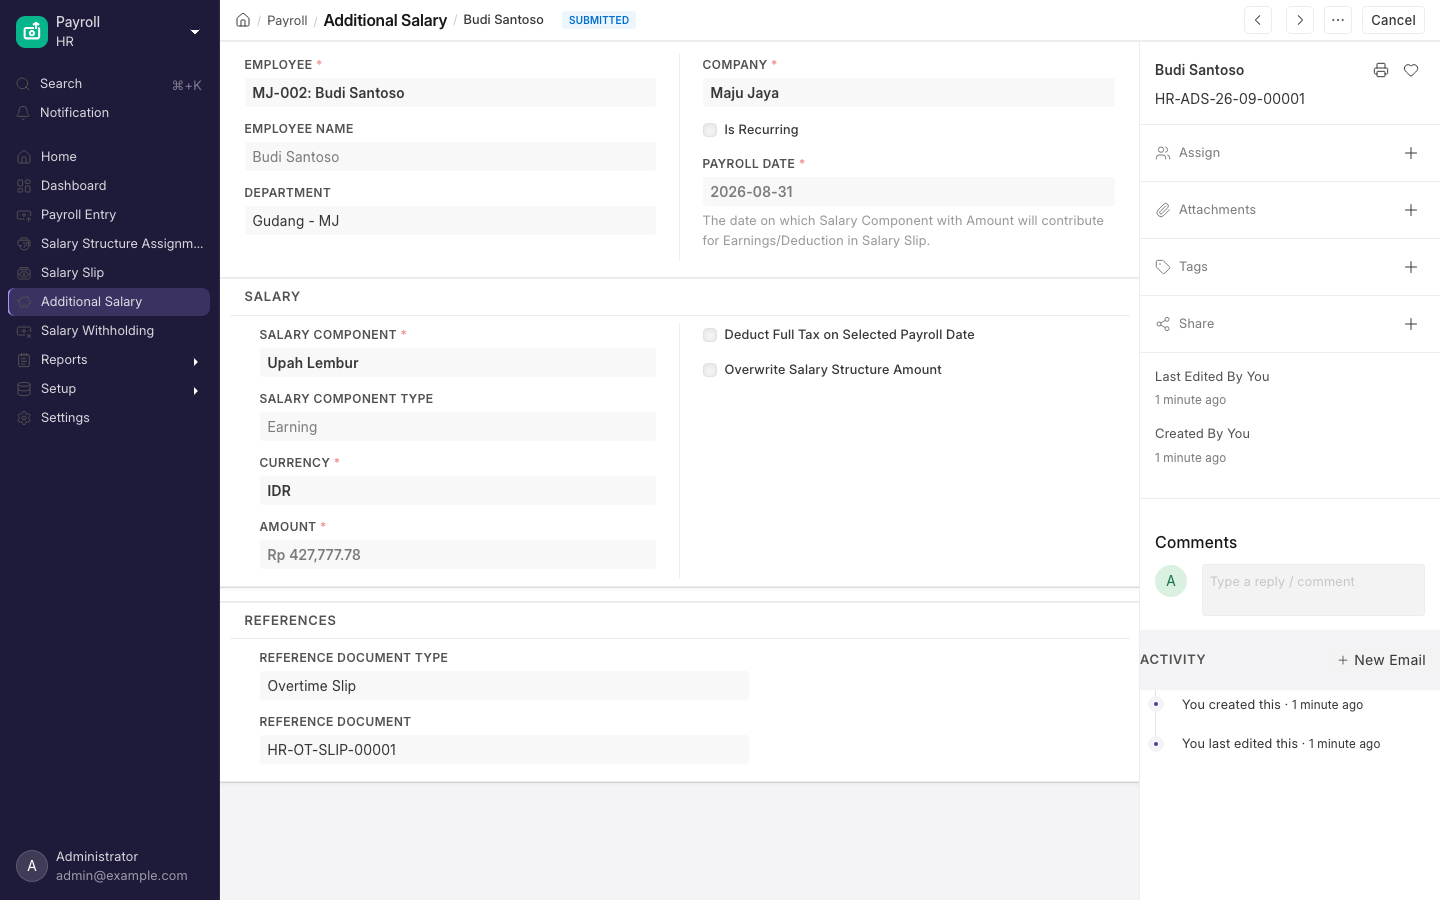Image resolution: width=1440 pixels, height=900 pixels.
Task: Open the three-dots more actions menu
Action: tap(1338, 20)
